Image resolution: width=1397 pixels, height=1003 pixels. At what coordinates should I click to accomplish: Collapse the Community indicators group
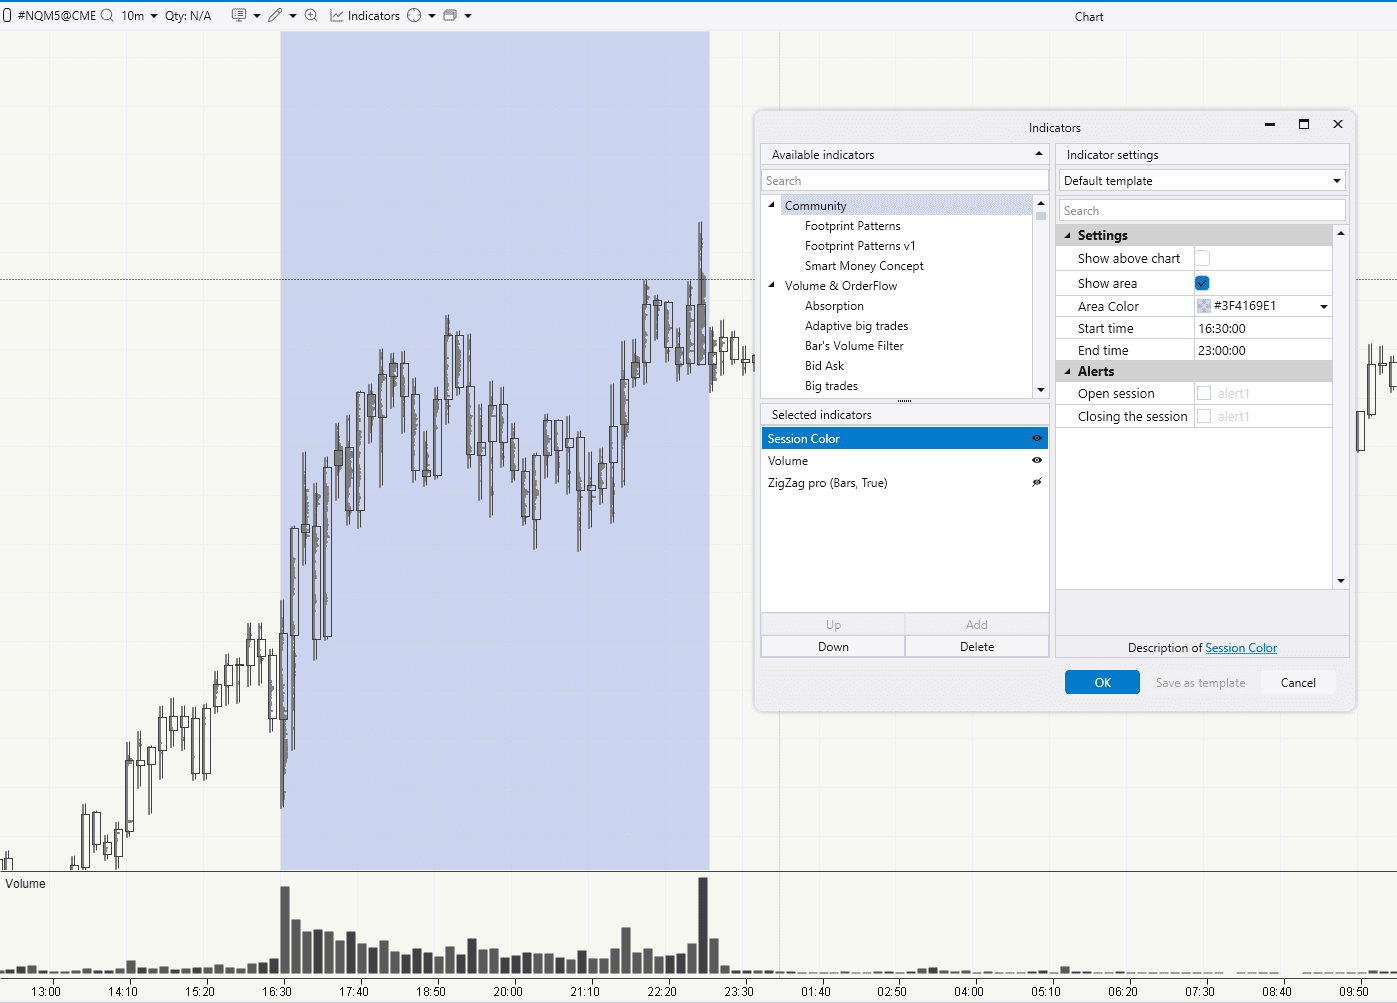point(771,204)
